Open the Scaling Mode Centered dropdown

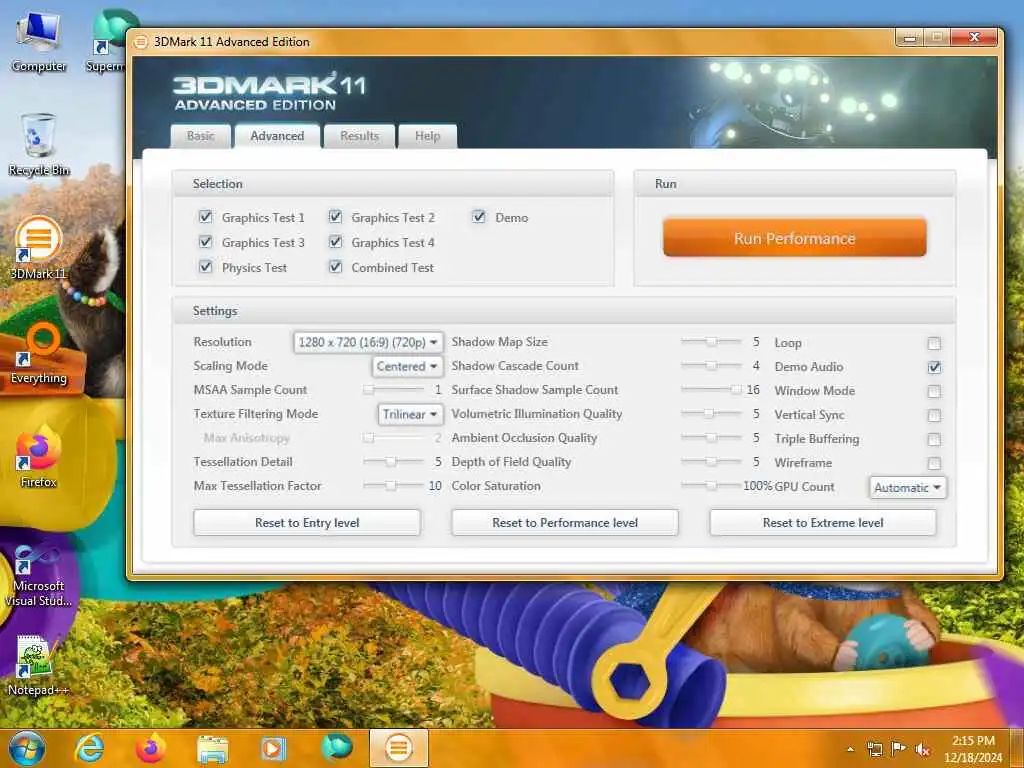[407, 366]
